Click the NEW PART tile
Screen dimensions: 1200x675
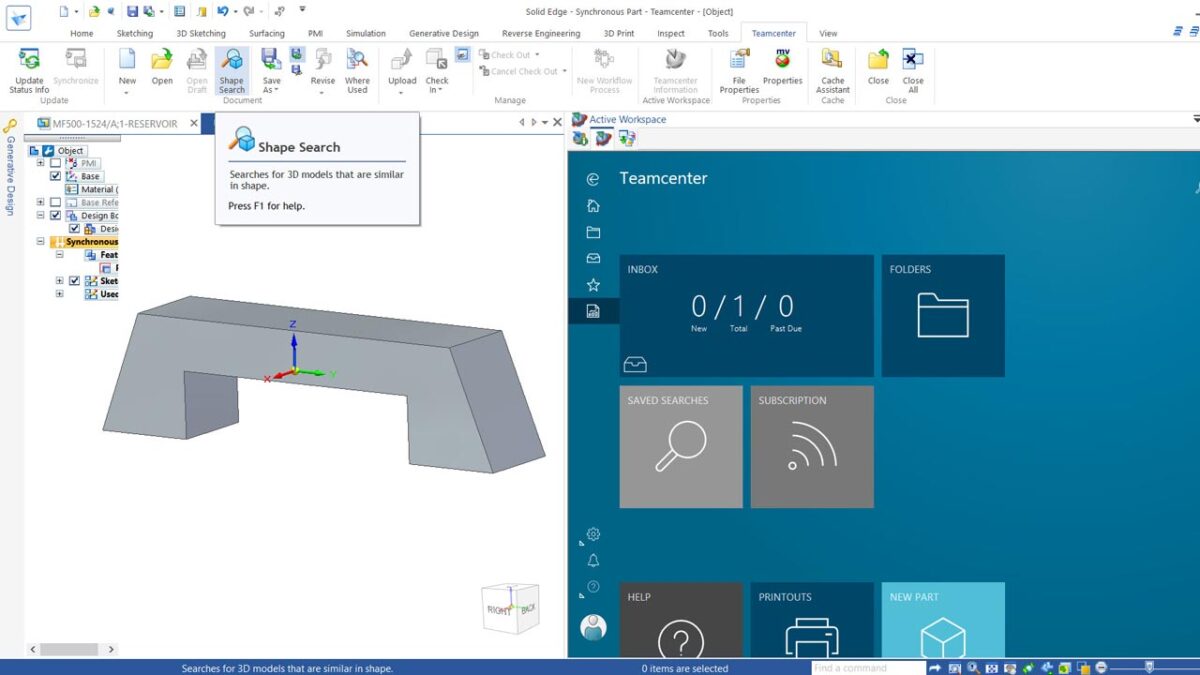point(943,620)
